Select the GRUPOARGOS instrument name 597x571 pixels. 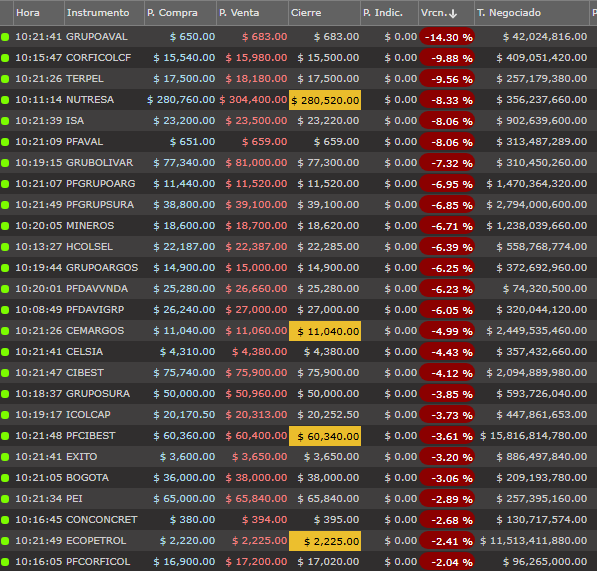point(102,268)
